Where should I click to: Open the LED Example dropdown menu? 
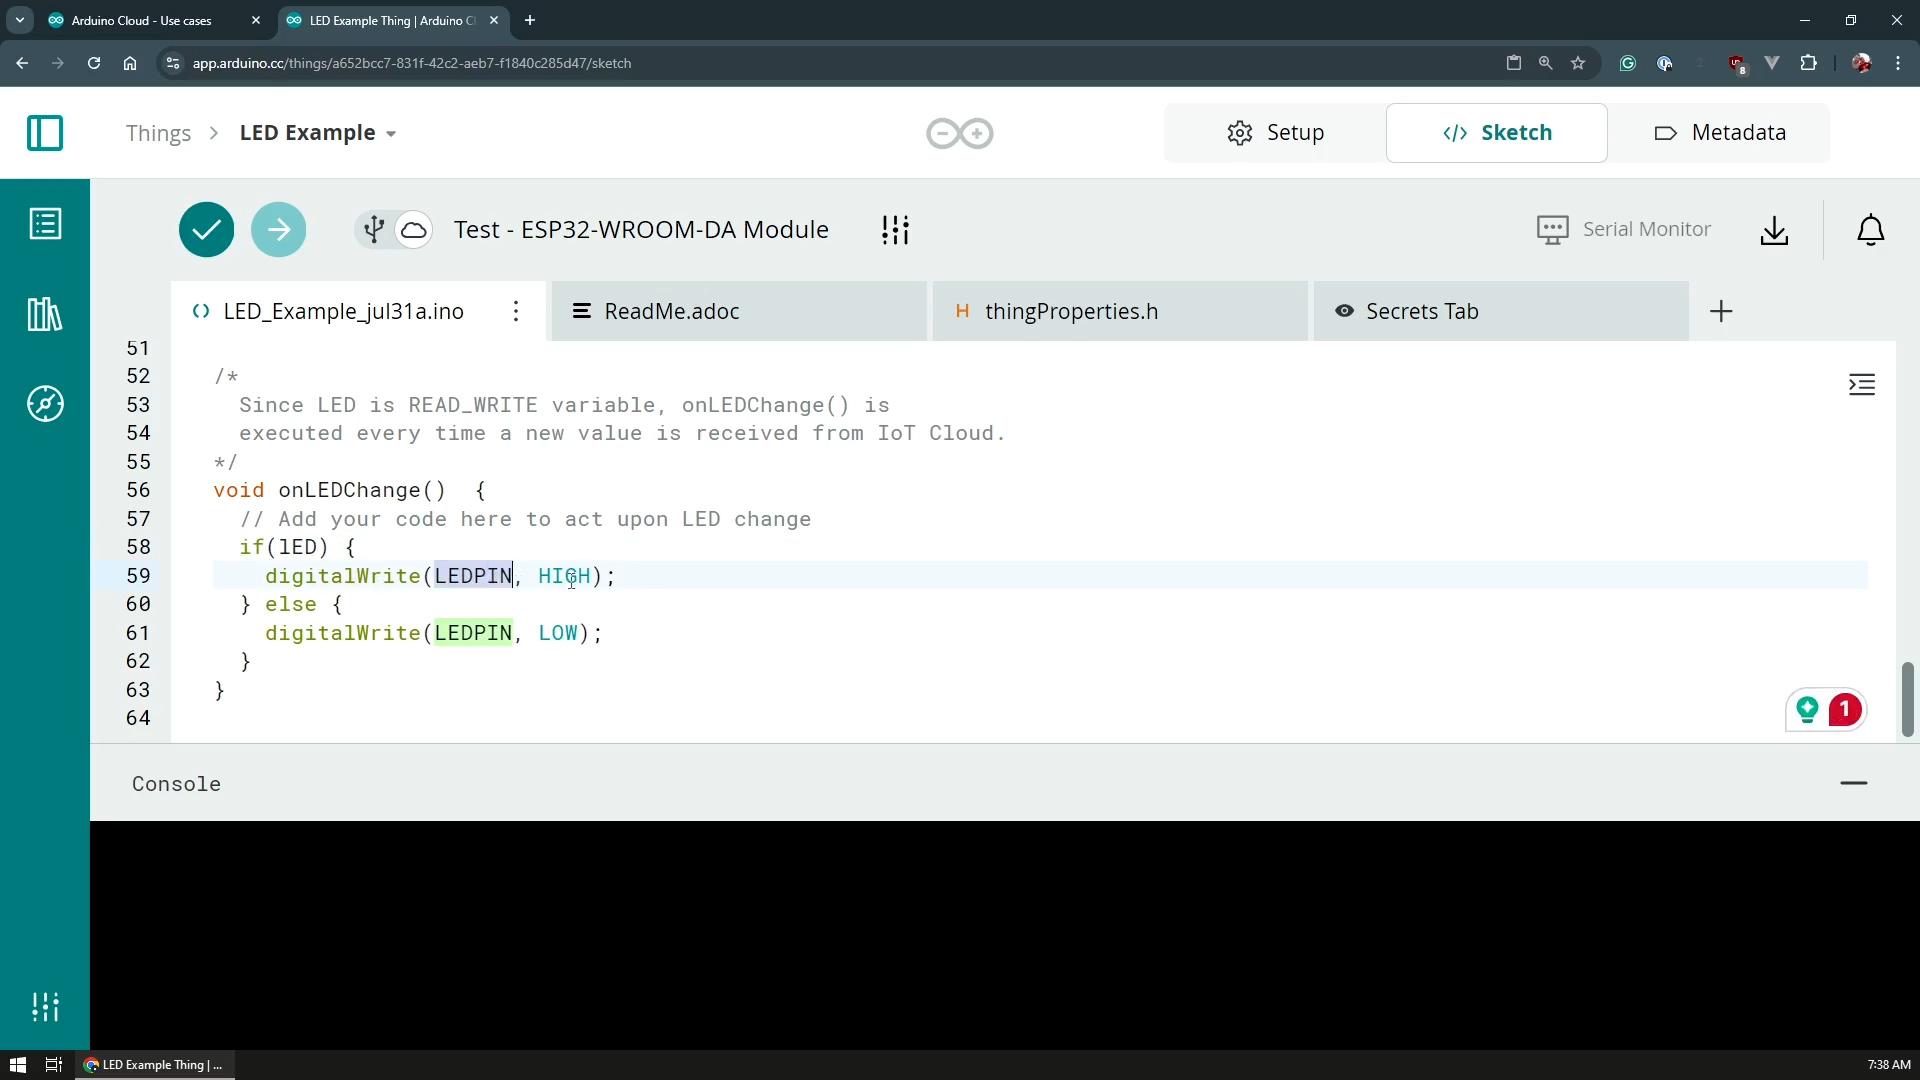(x=392, y=132)
